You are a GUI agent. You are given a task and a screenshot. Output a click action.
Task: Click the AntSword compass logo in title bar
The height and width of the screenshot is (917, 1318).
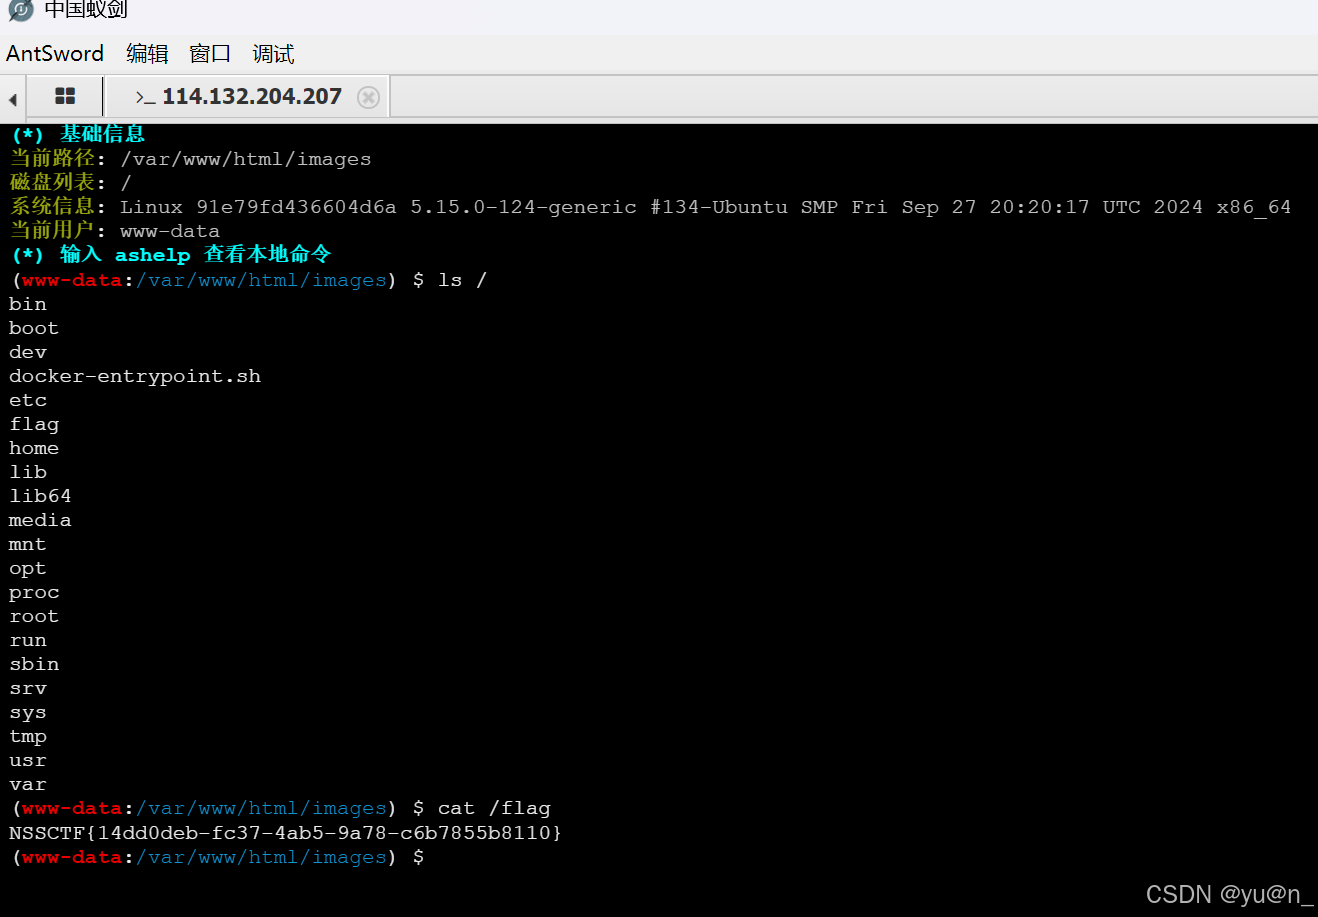click(x=18, y=12)
